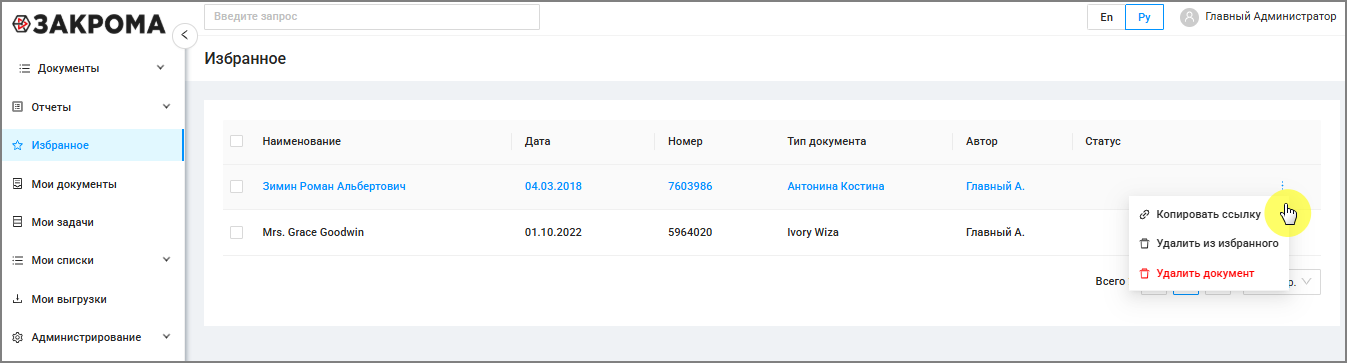Expand the Отчеты sidebar section

[x=166, y=106]
